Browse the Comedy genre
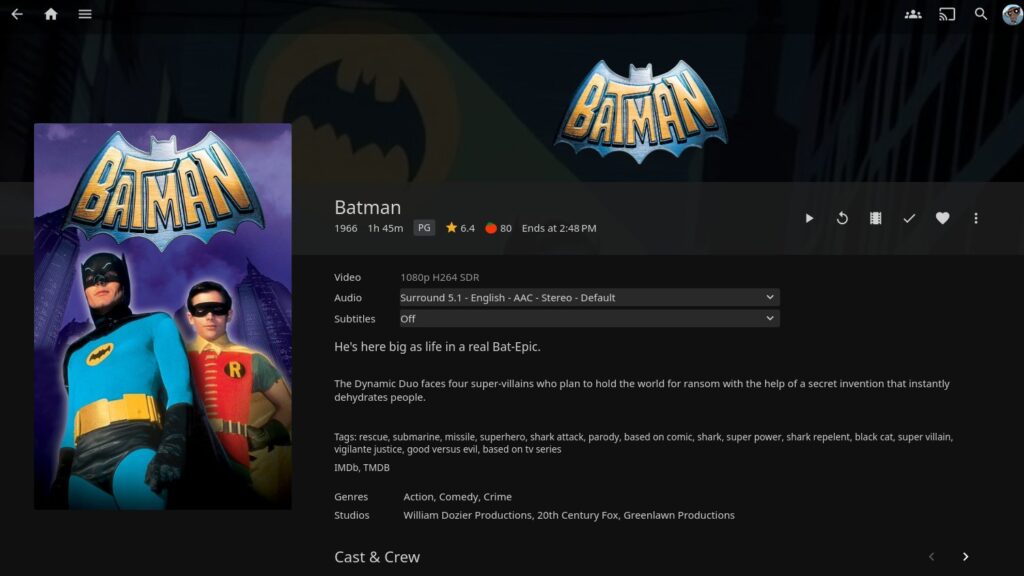Screen dimensions: 1024x576 coord(458,497)
